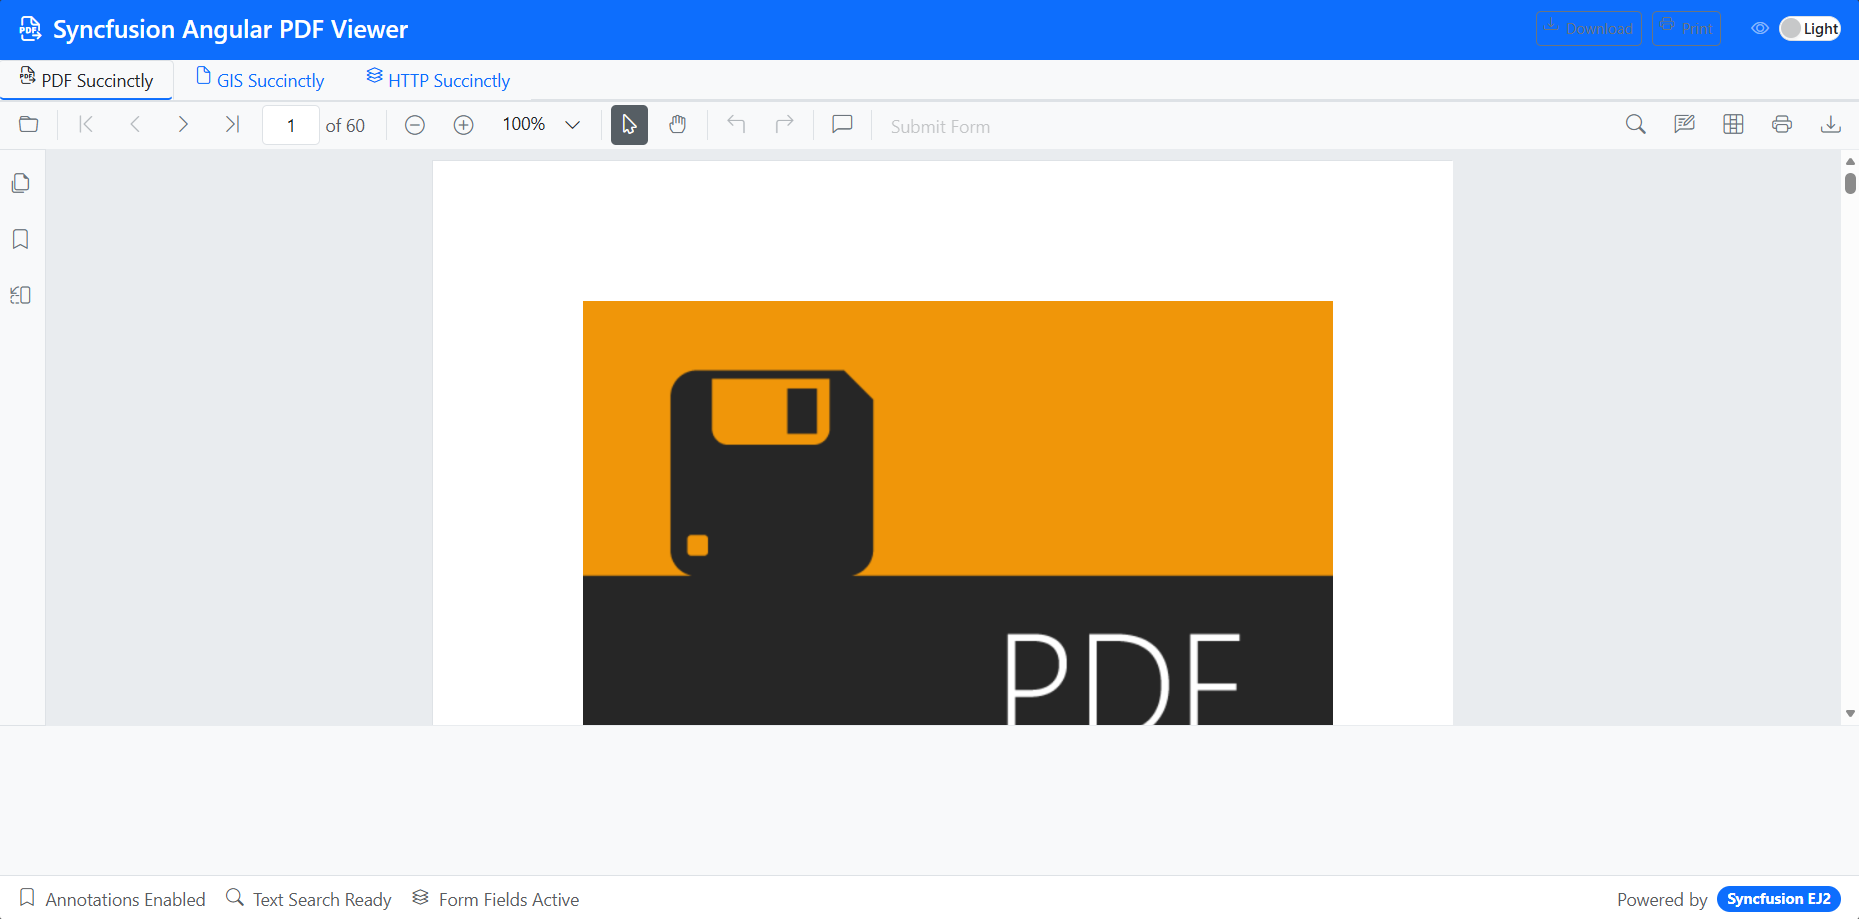
Task: Show the page thumbnails panel
Action: click(21, 183)
